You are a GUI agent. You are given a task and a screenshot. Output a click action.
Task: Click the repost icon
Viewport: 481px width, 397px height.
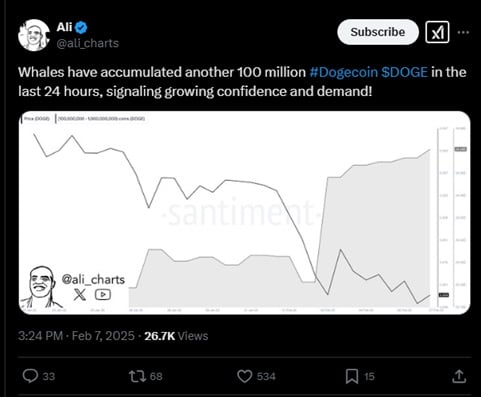pos(137,376)
